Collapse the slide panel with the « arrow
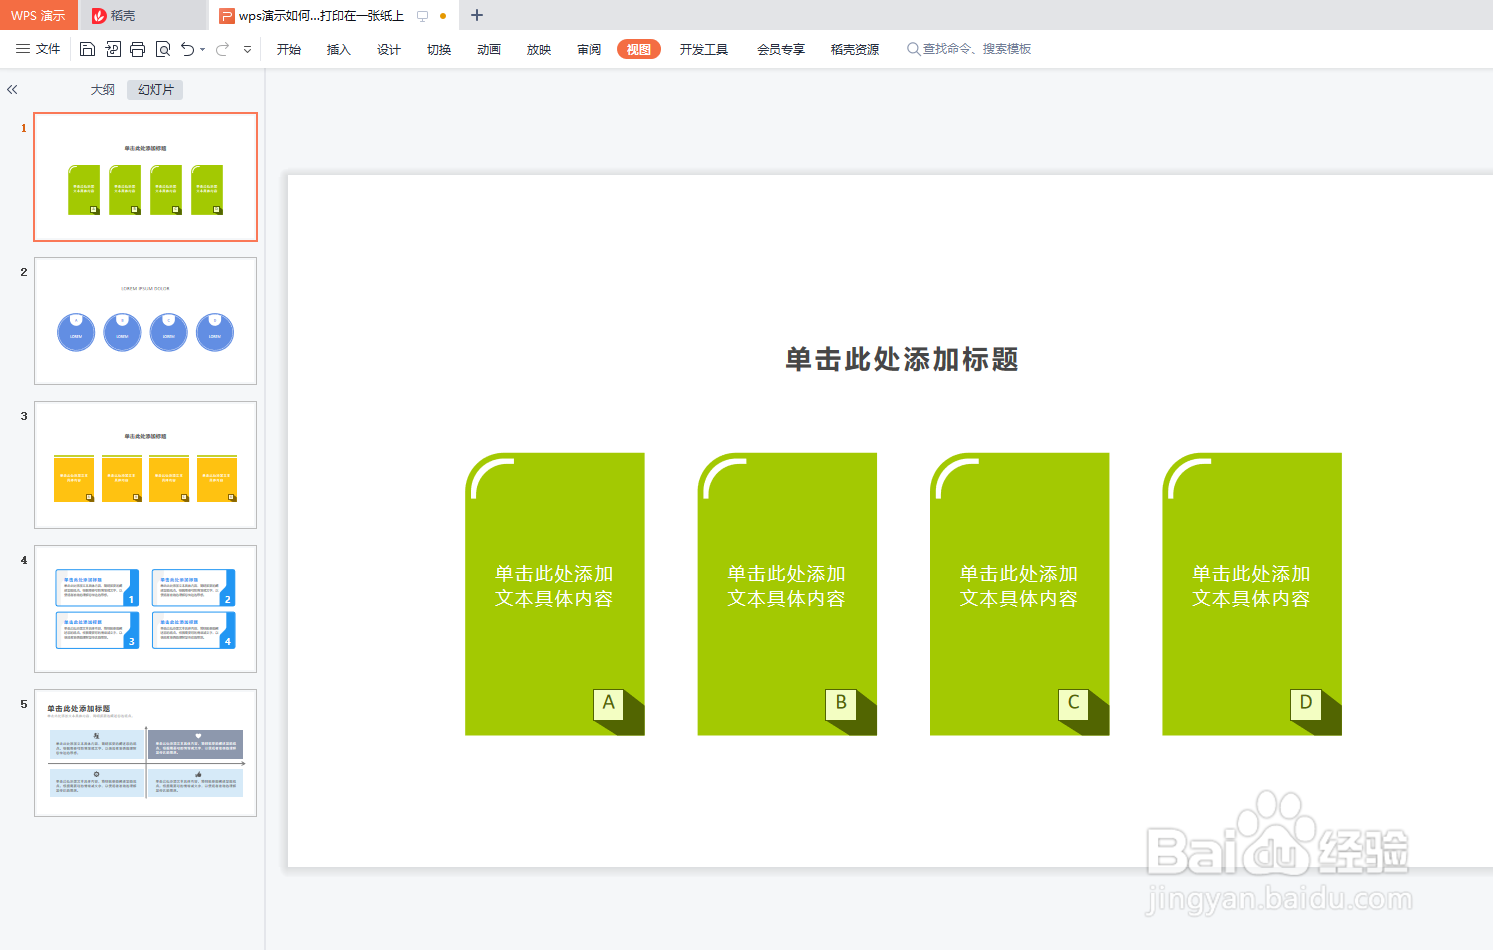Screen dimensions: 1493x950 click(11, 89)
